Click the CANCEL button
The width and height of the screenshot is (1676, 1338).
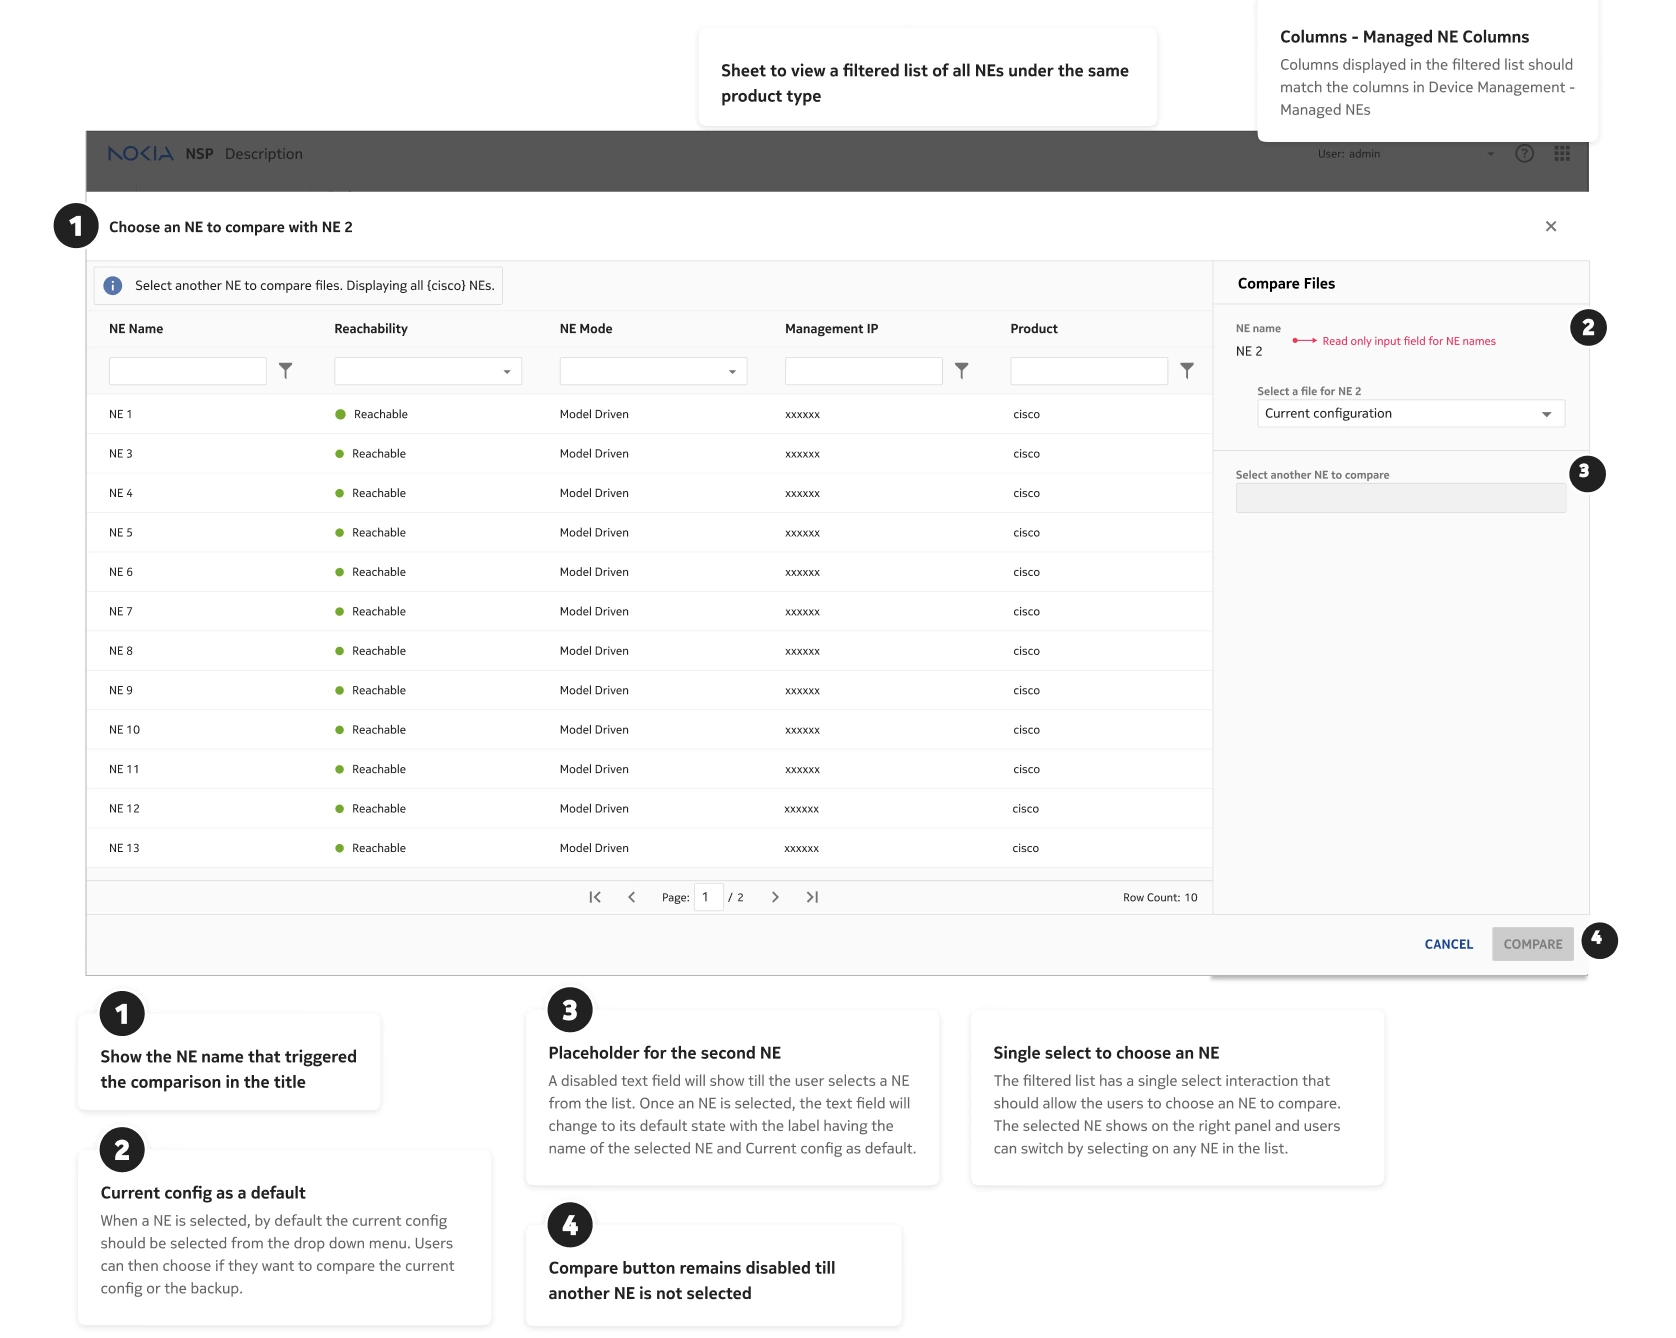tap(1448, 944)
